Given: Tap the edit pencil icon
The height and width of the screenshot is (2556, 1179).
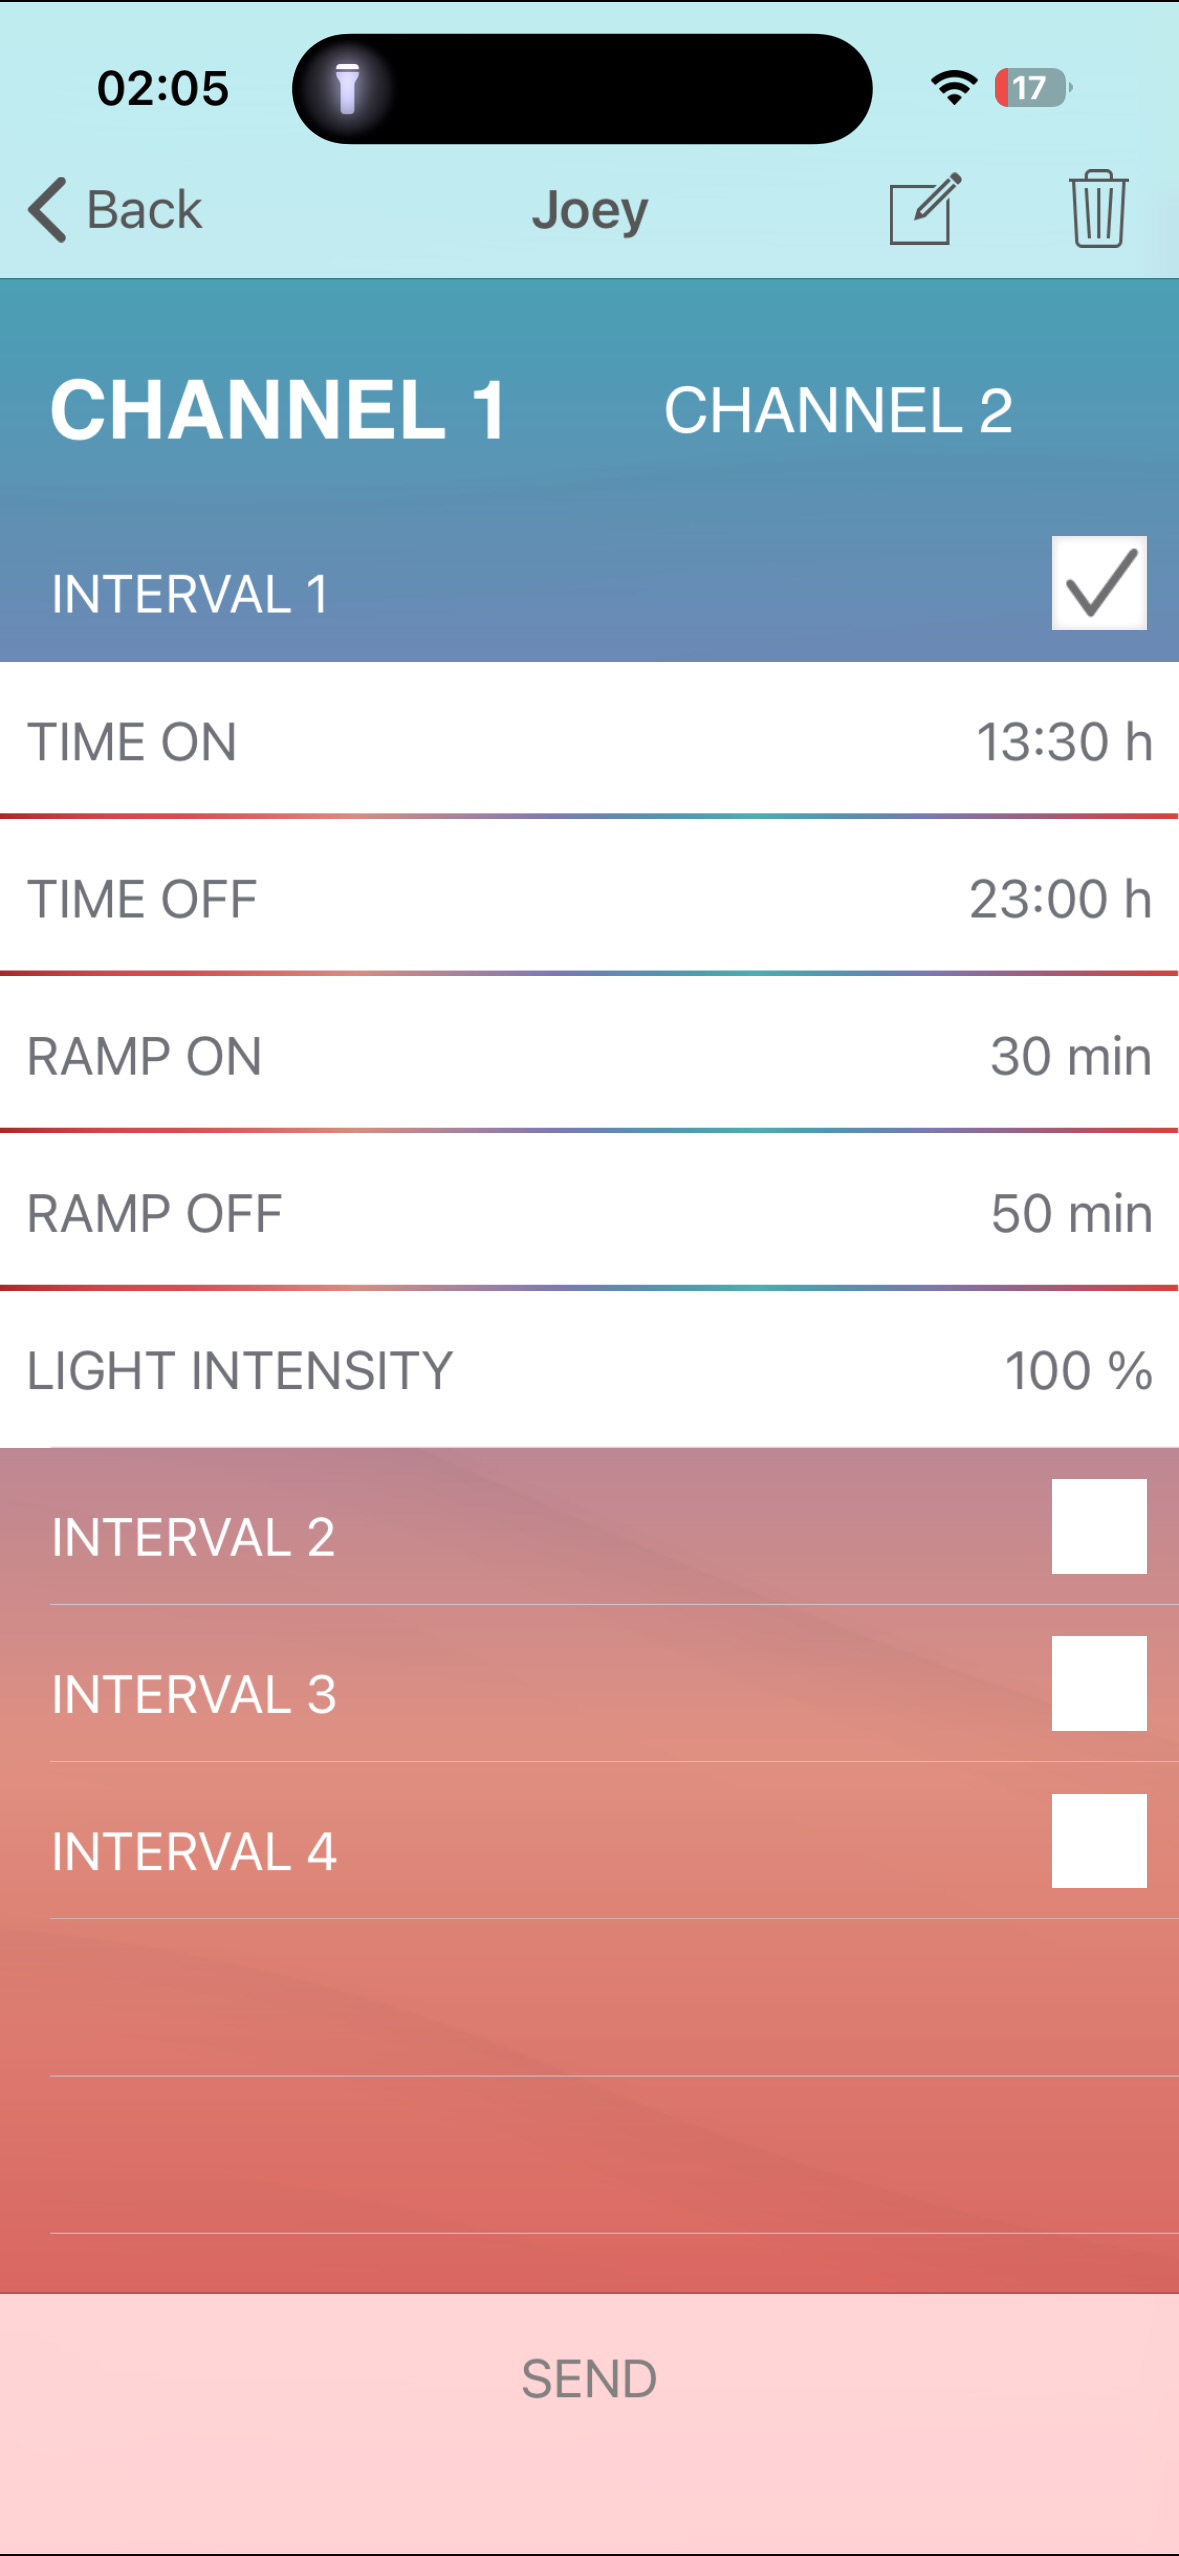Looking at the screenshot, I should tap(925, 208).
